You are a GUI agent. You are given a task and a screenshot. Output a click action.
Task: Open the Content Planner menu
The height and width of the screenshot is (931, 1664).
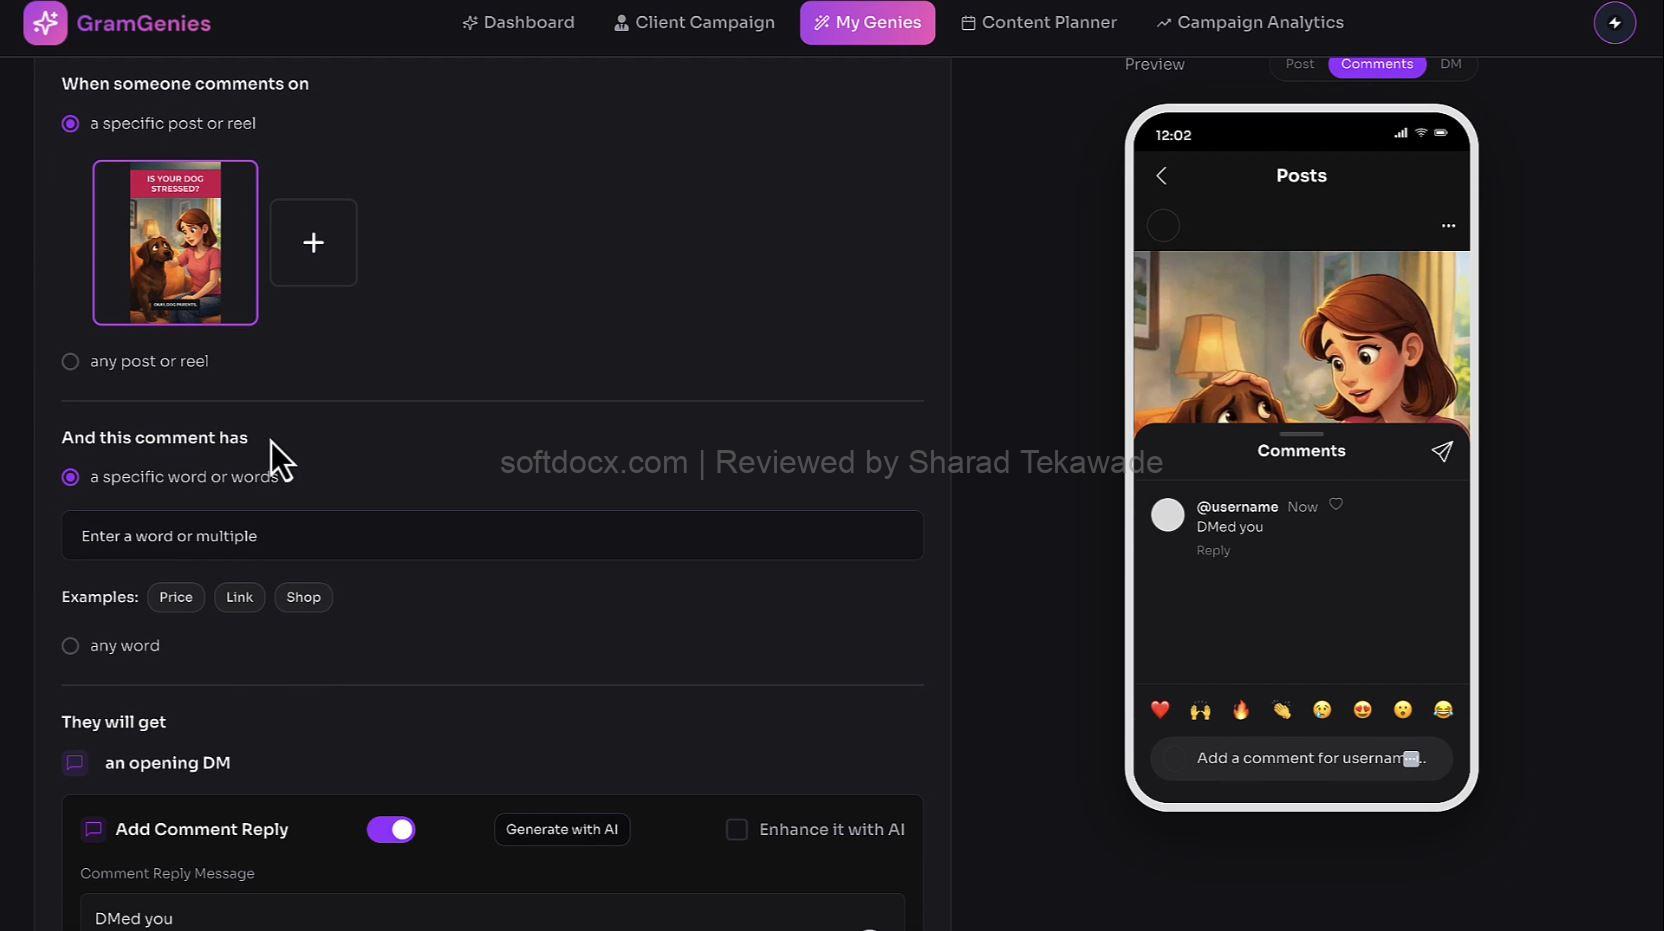[1039, 23]
